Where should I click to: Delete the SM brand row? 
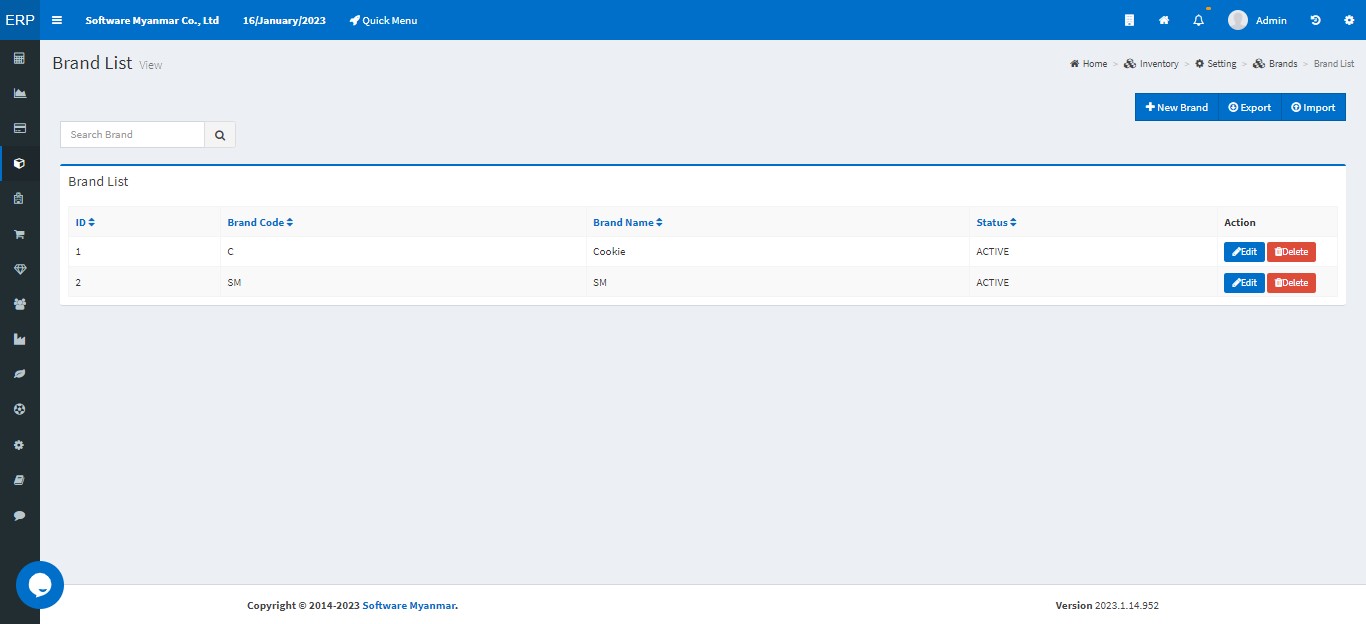pyautogui.click(x=1291, y=283)
